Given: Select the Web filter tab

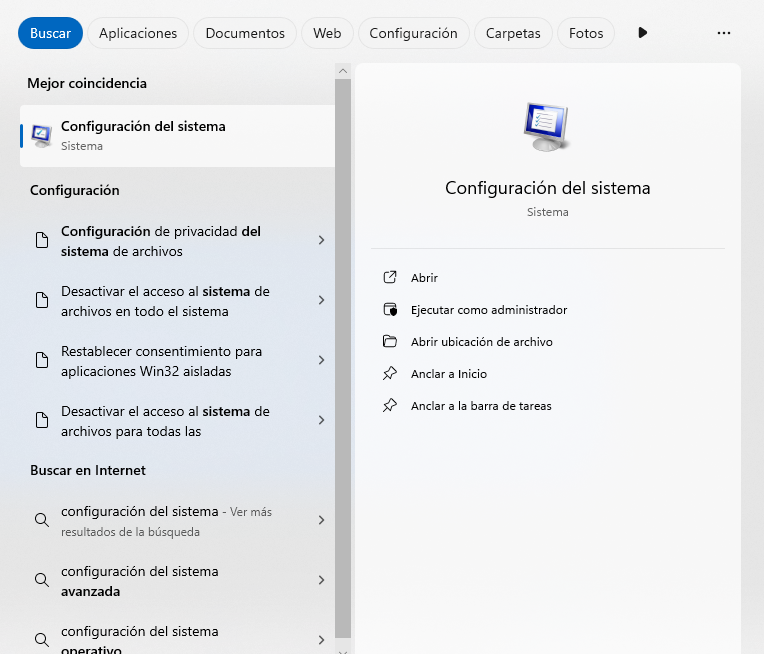Looking at the screenshot, I should point(327,33).
